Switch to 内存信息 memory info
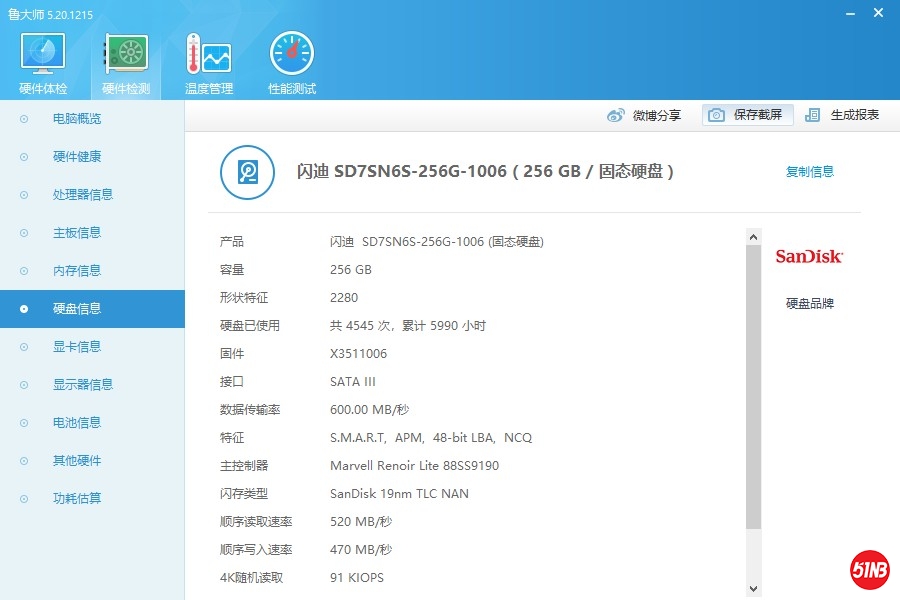900x600 pixels. (77, 271)
